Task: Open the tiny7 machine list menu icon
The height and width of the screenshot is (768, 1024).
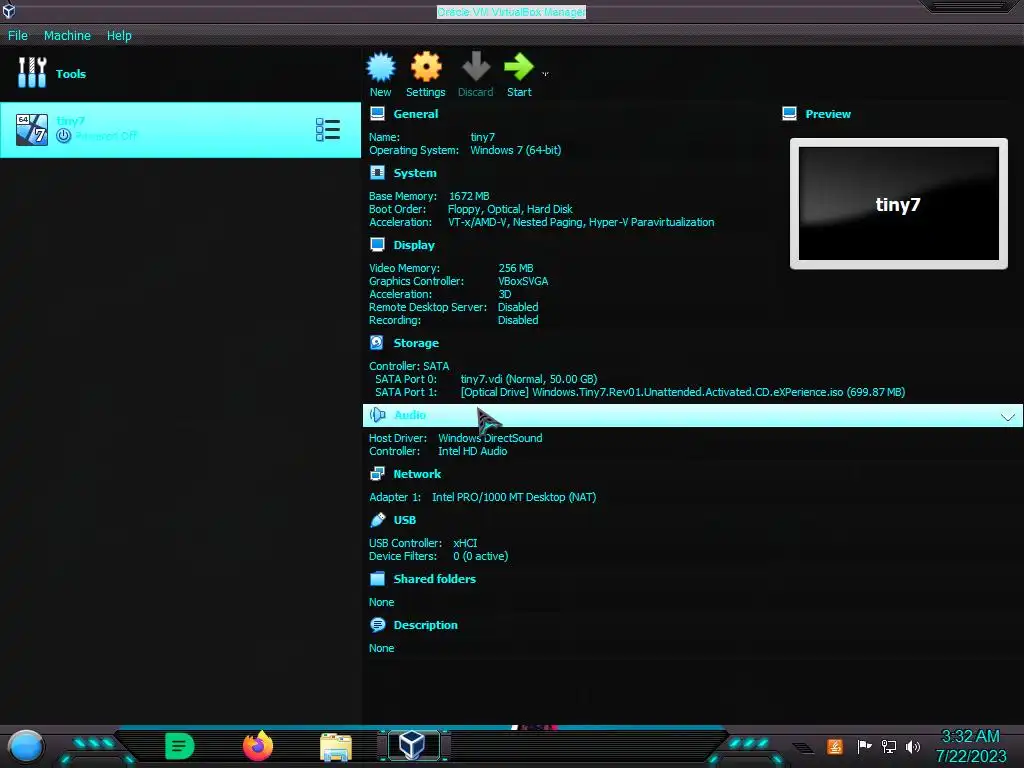Action: (328, 129)
